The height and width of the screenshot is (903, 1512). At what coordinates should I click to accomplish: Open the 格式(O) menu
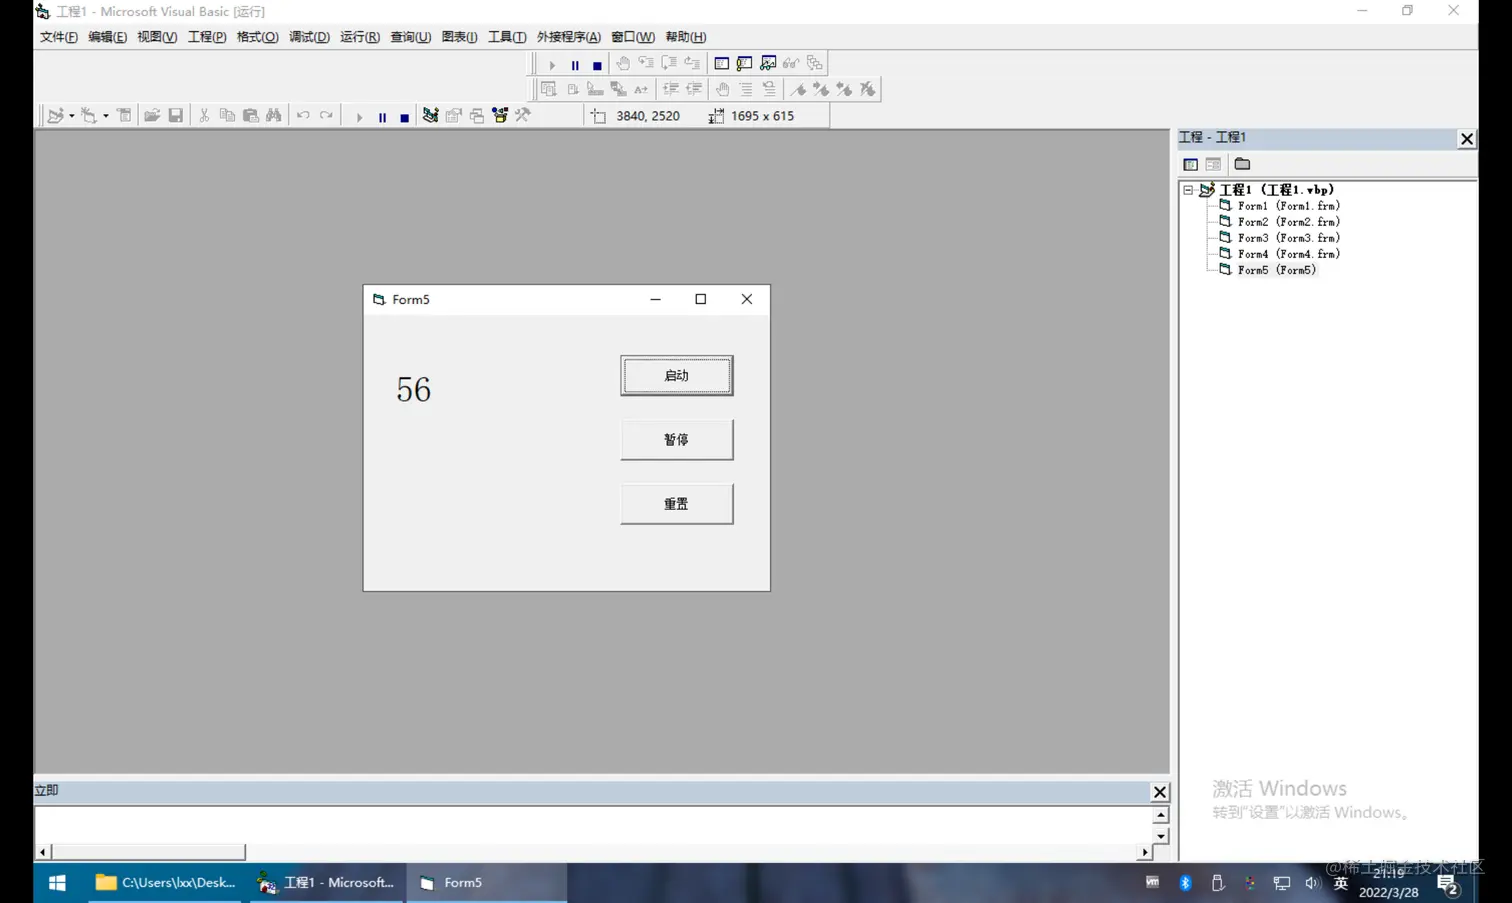pos(257,37)
